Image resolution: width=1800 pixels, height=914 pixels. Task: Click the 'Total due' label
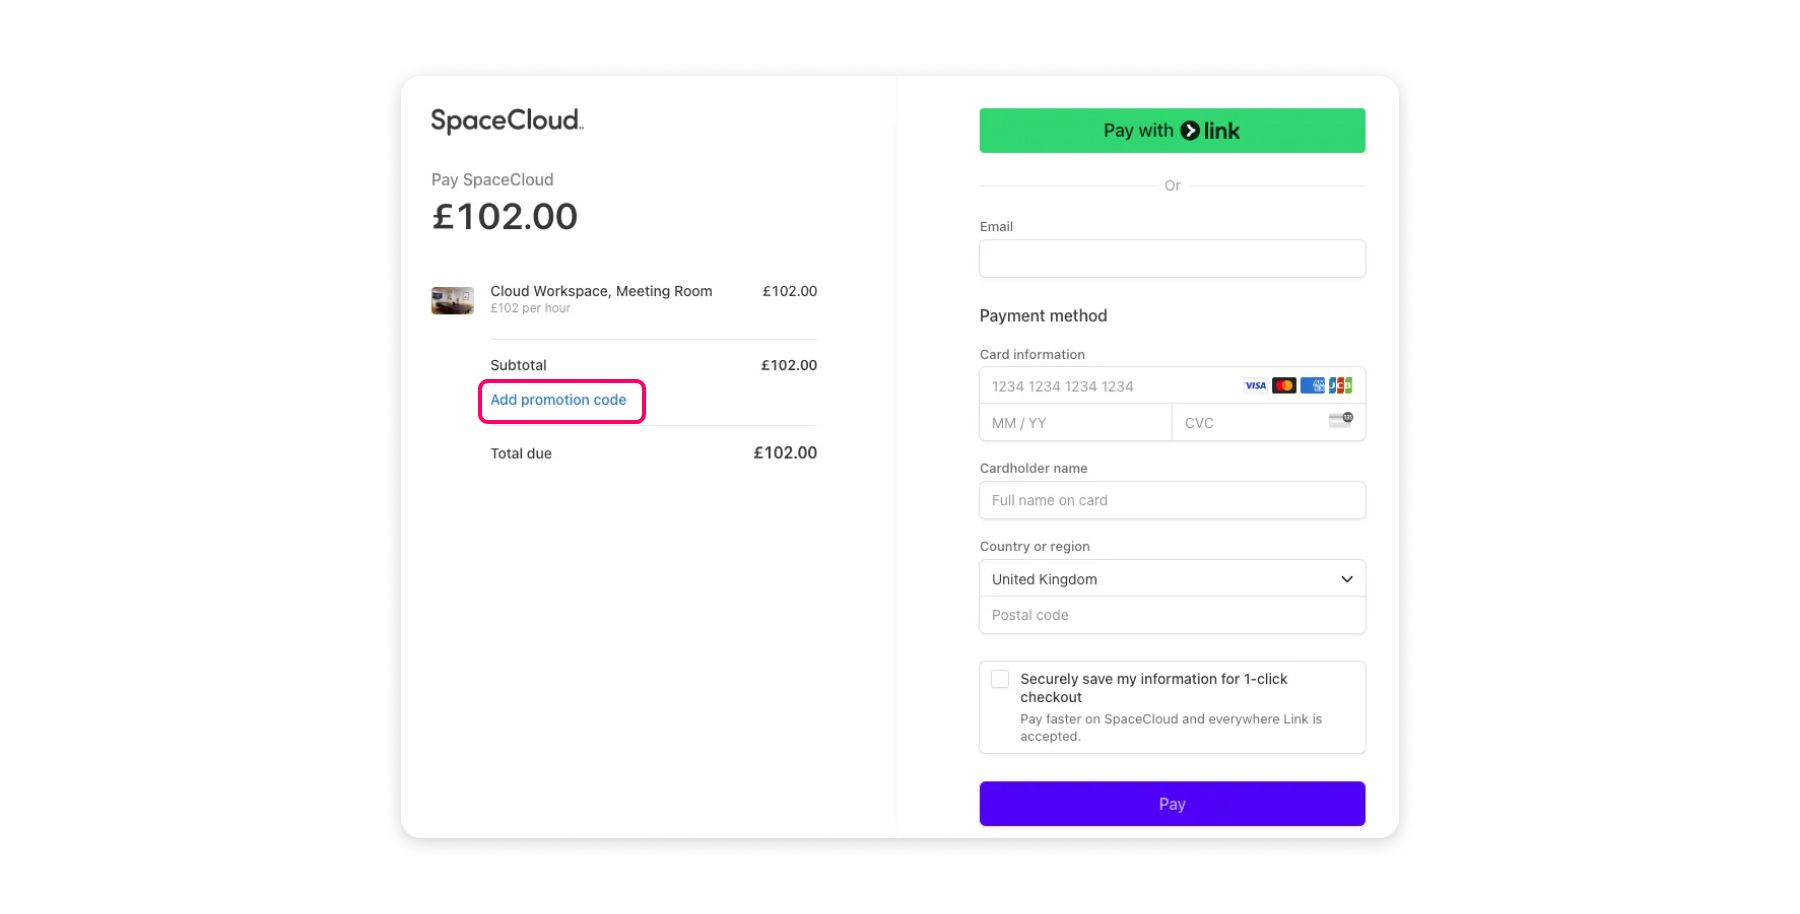(x=521, y=453)
